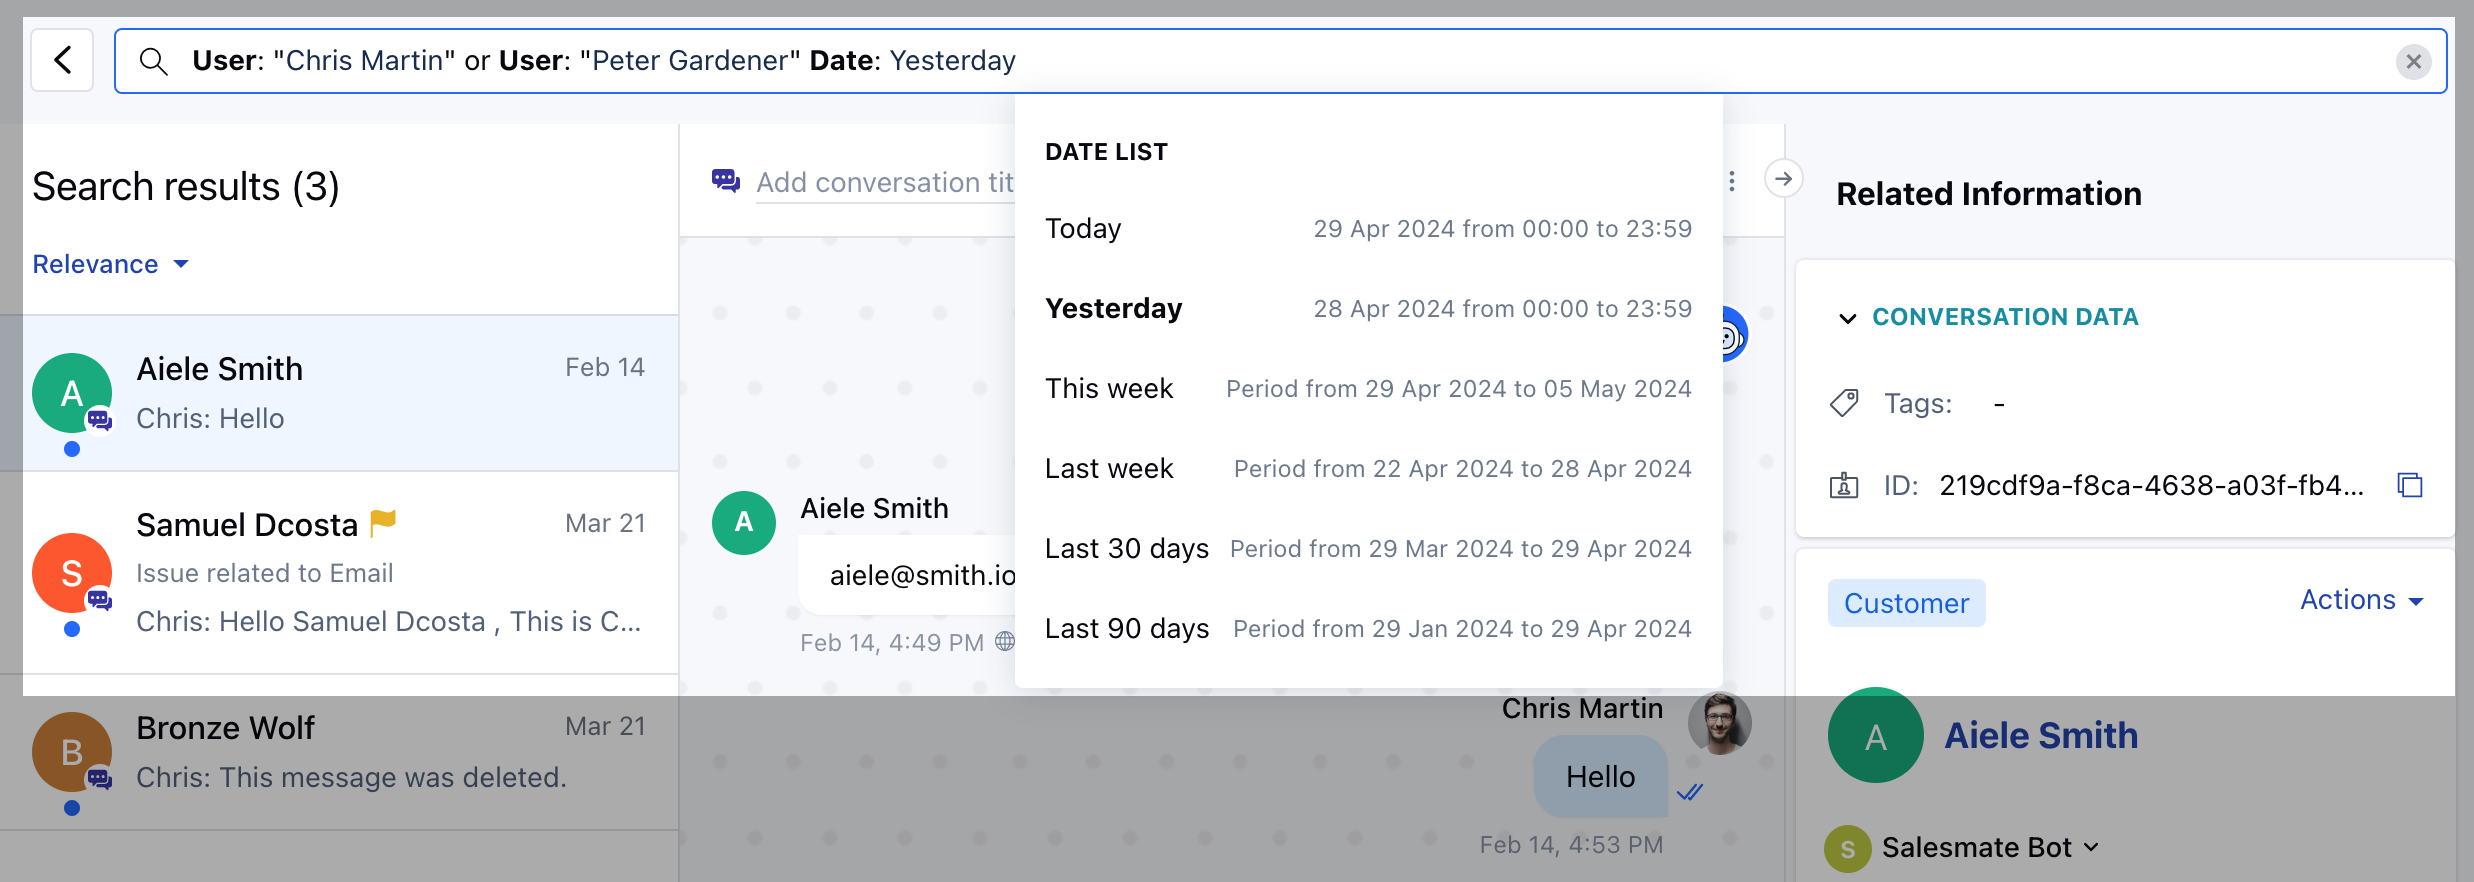Choose Last 30 days in date list
2474x882 pixels.
click(x=1368, y=549)
